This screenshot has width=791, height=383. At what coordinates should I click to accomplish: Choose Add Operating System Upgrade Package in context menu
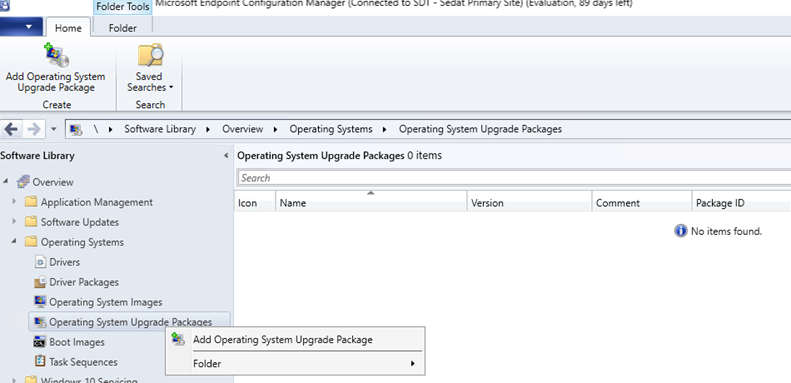(x=295, y=340)
